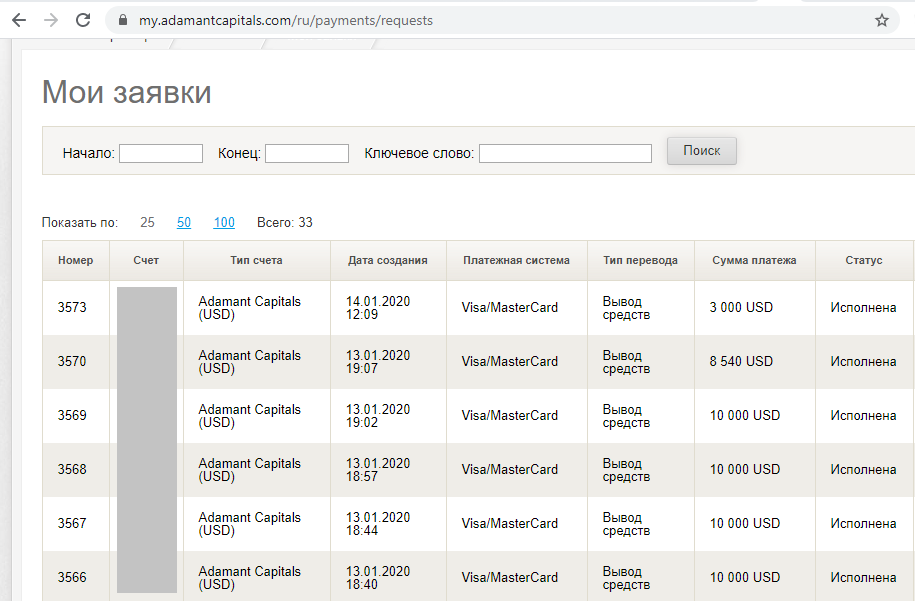The image size is (915, 601).
Task: Click 10 000 USD in row 3568
Action: (745, 470)
